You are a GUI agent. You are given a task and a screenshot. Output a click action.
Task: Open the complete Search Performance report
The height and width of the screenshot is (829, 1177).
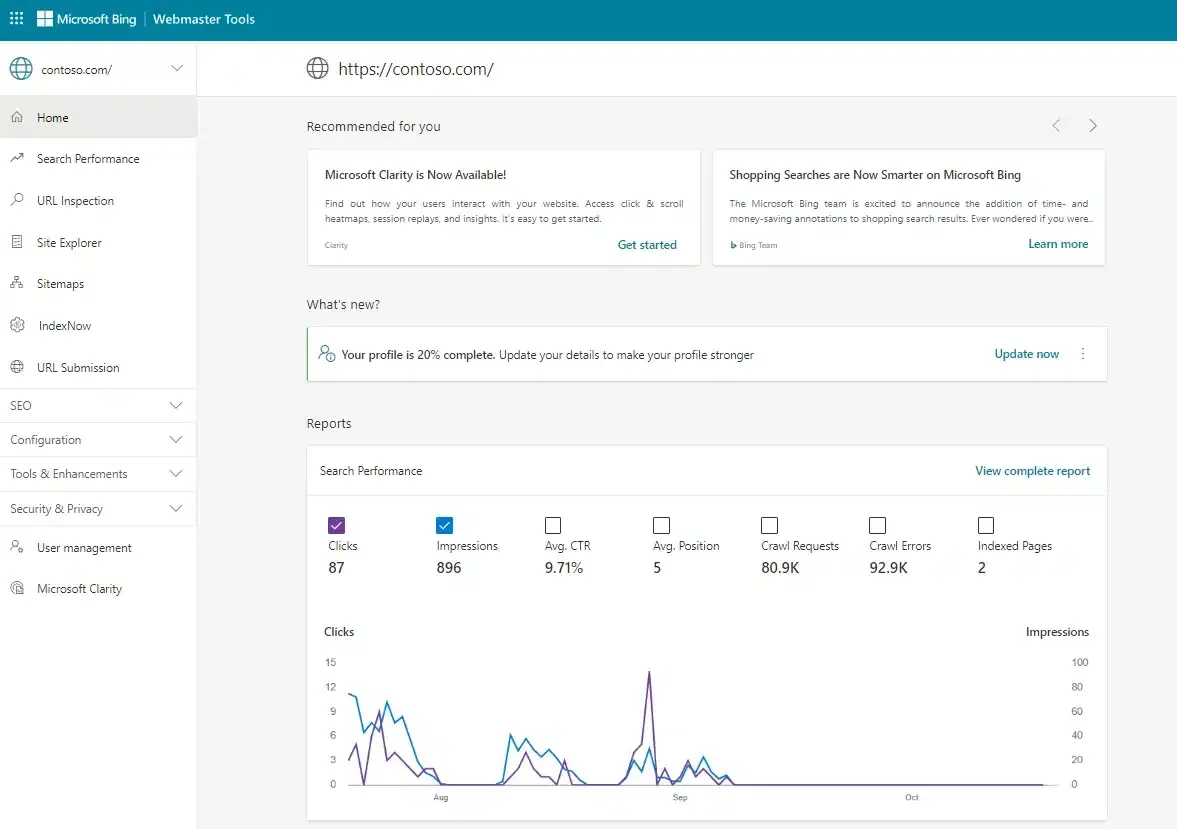coord(1032,470)
